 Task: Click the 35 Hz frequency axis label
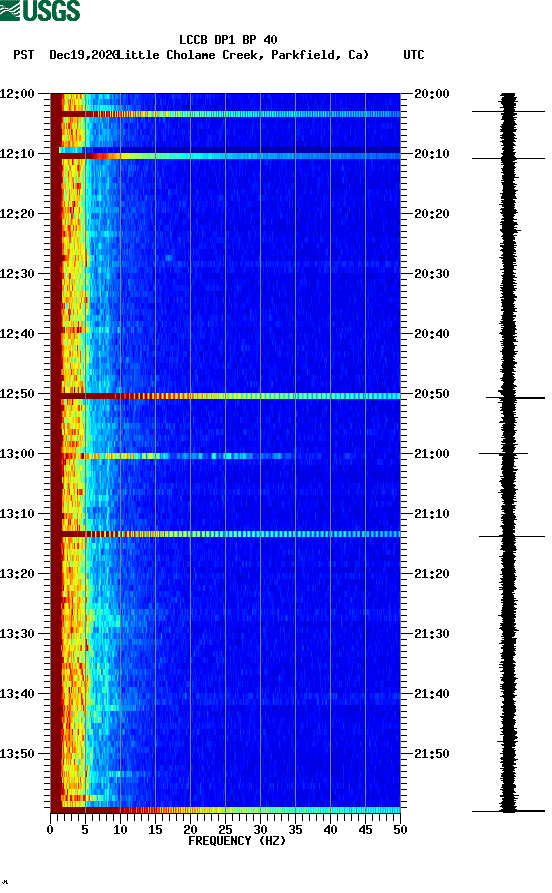[295, 830]
